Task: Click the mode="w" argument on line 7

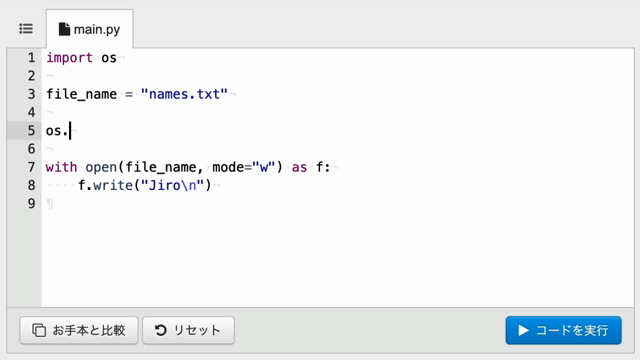Action: click(x=244, y=167)
